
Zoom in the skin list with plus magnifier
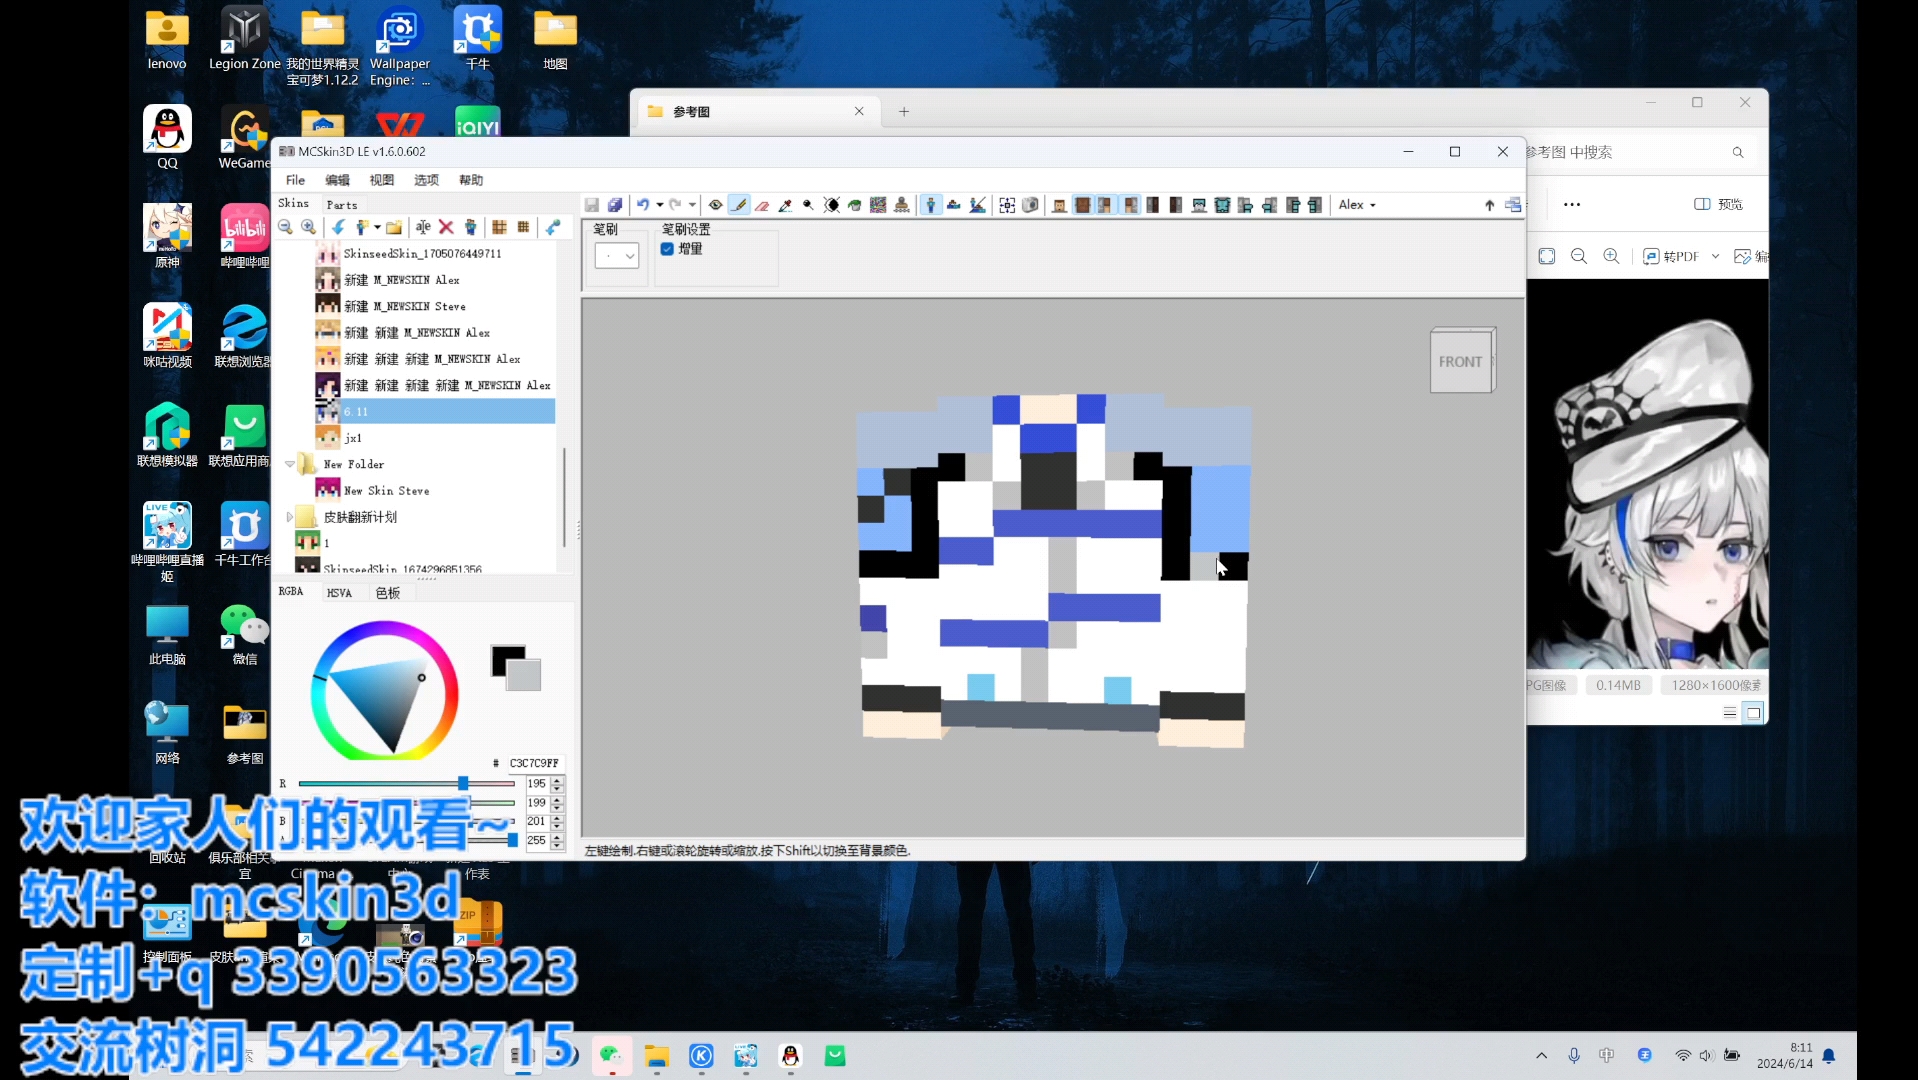309,228
